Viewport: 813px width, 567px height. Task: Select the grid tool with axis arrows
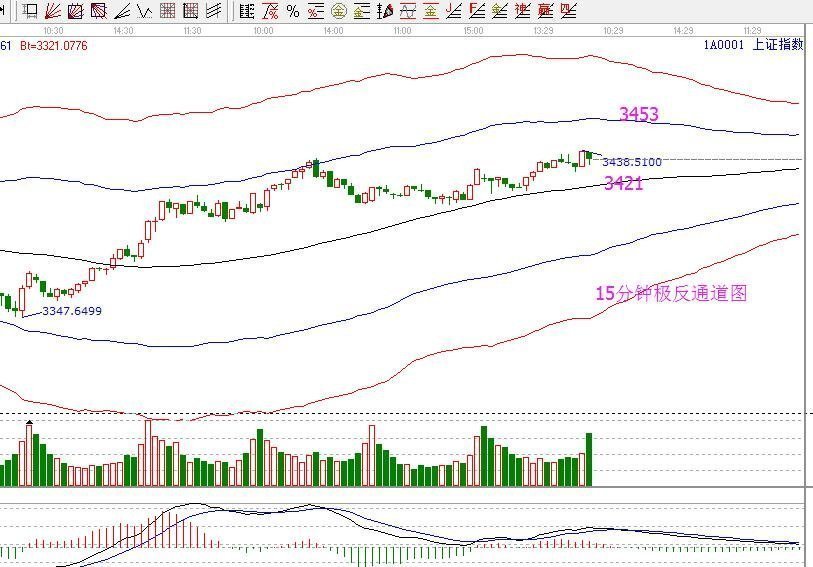(x=190, y=10)
